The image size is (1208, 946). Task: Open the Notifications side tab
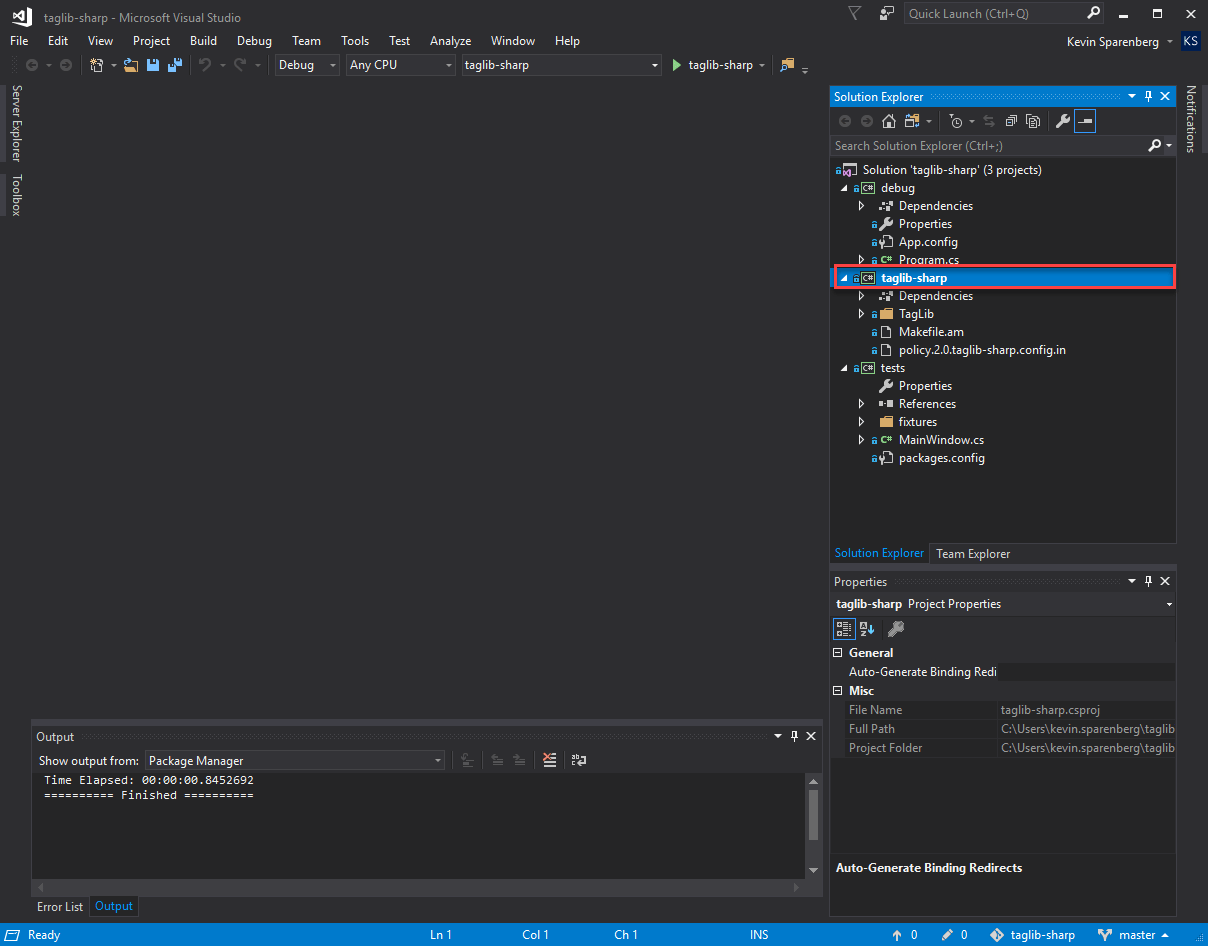pos(1190,119)
